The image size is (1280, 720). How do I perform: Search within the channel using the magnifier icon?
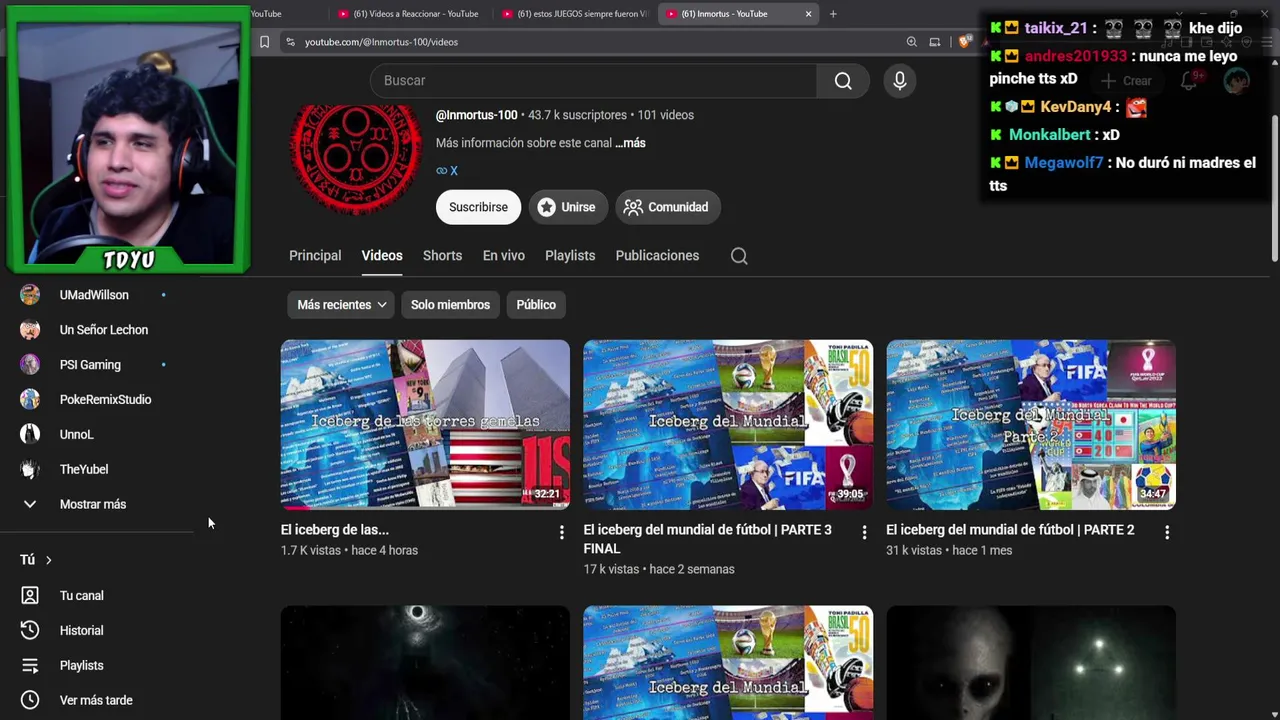[739, 256]
